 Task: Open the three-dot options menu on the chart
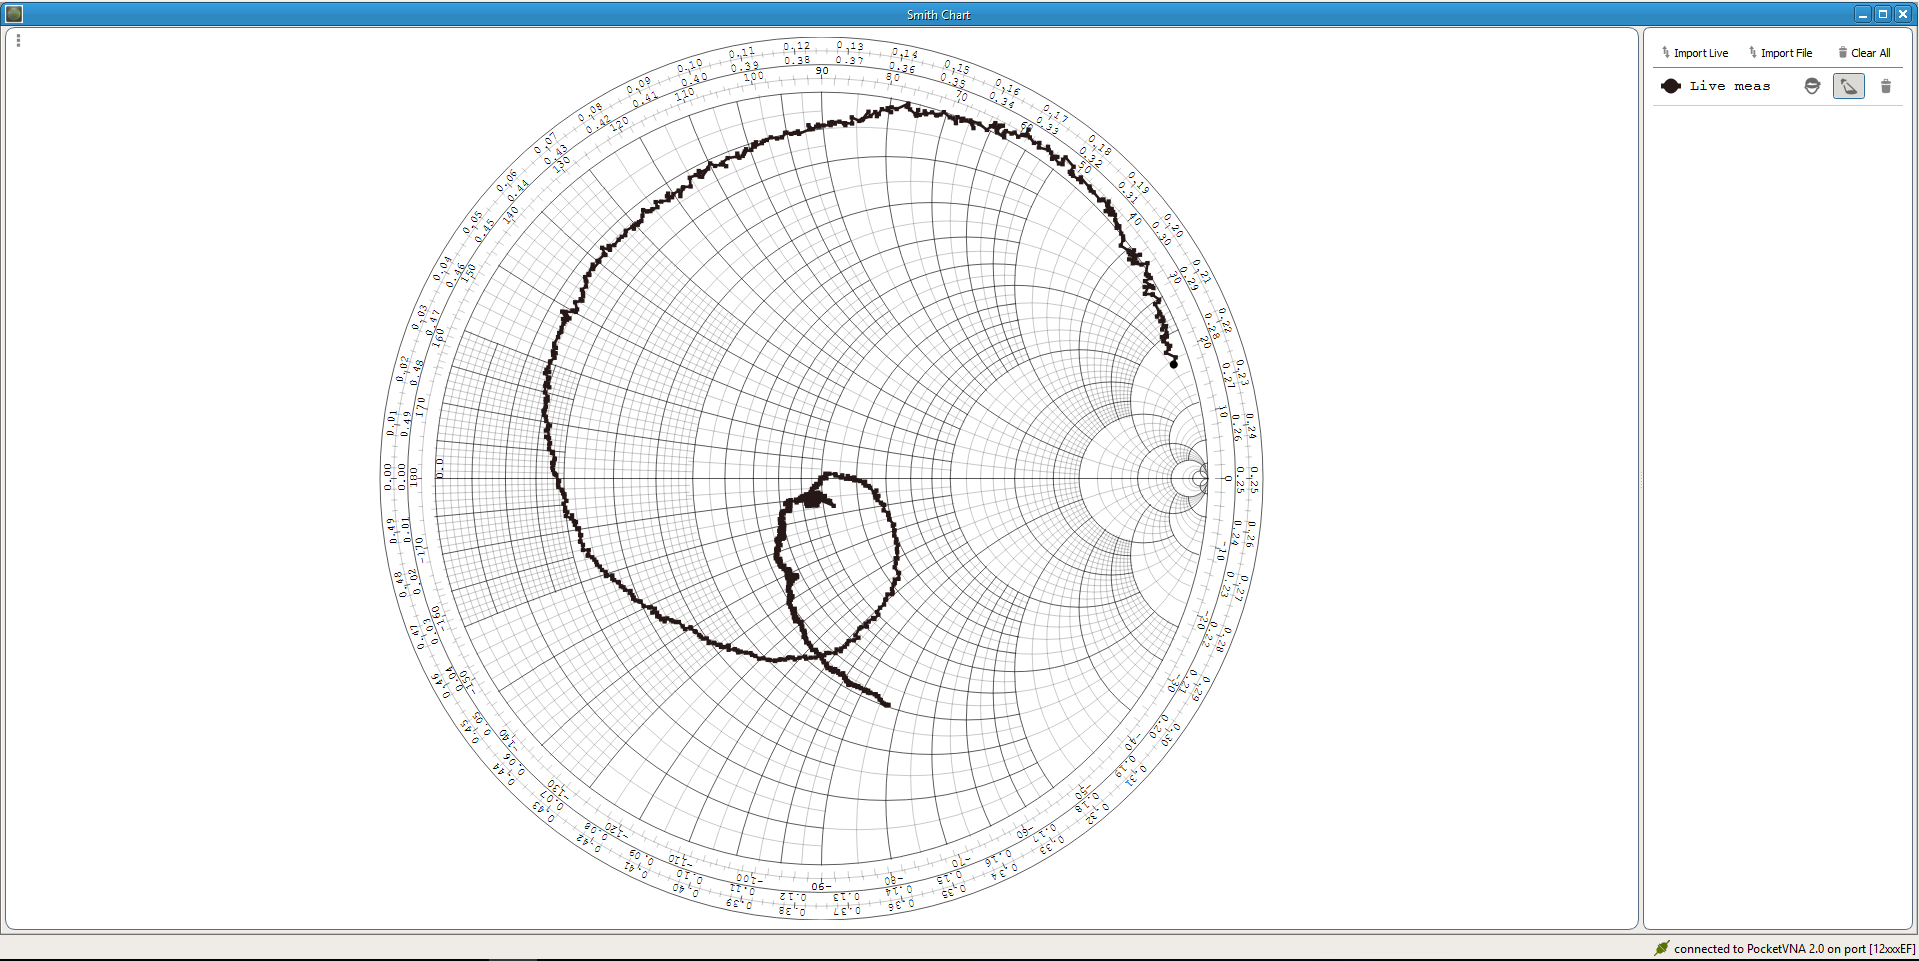(18, 40)
